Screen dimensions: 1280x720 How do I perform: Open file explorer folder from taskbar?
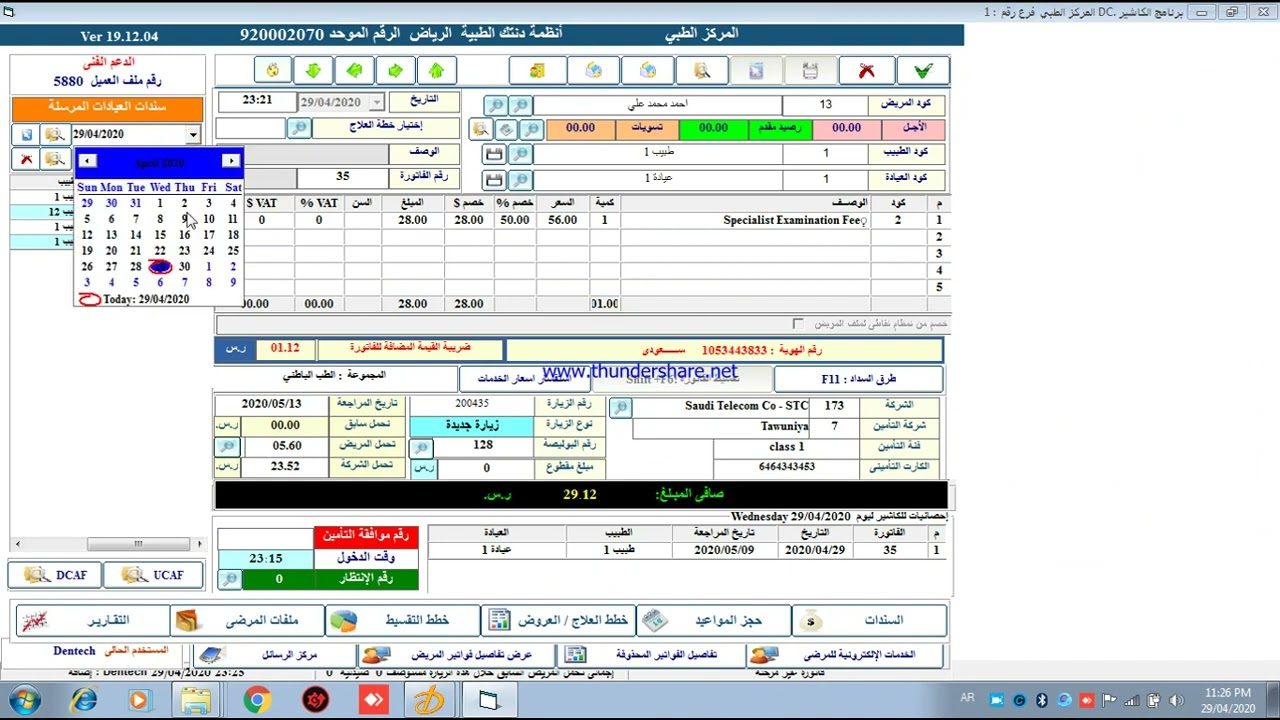197,700
